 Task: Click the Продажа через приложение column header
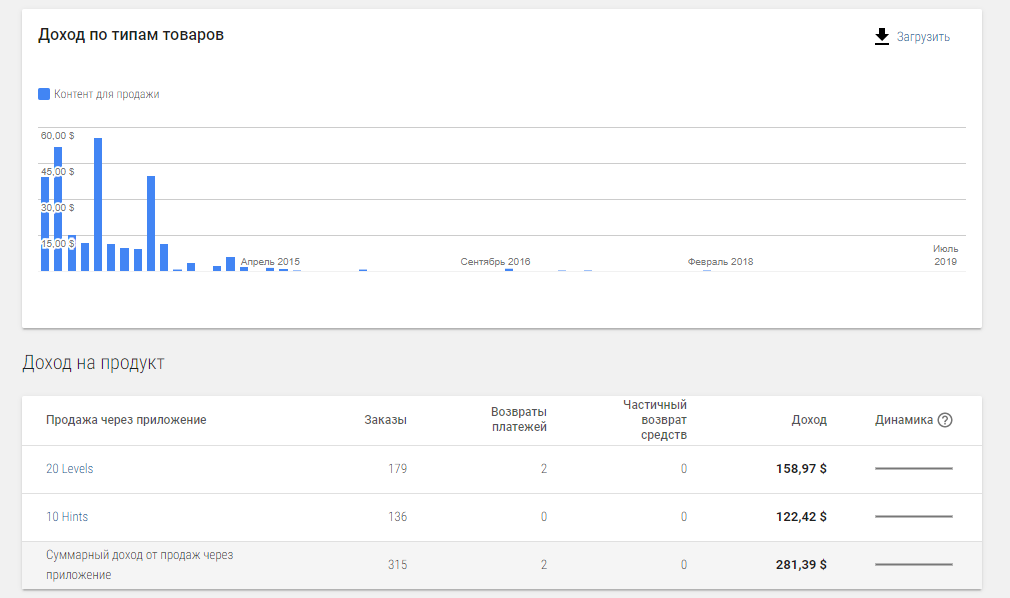pos(126,420)
